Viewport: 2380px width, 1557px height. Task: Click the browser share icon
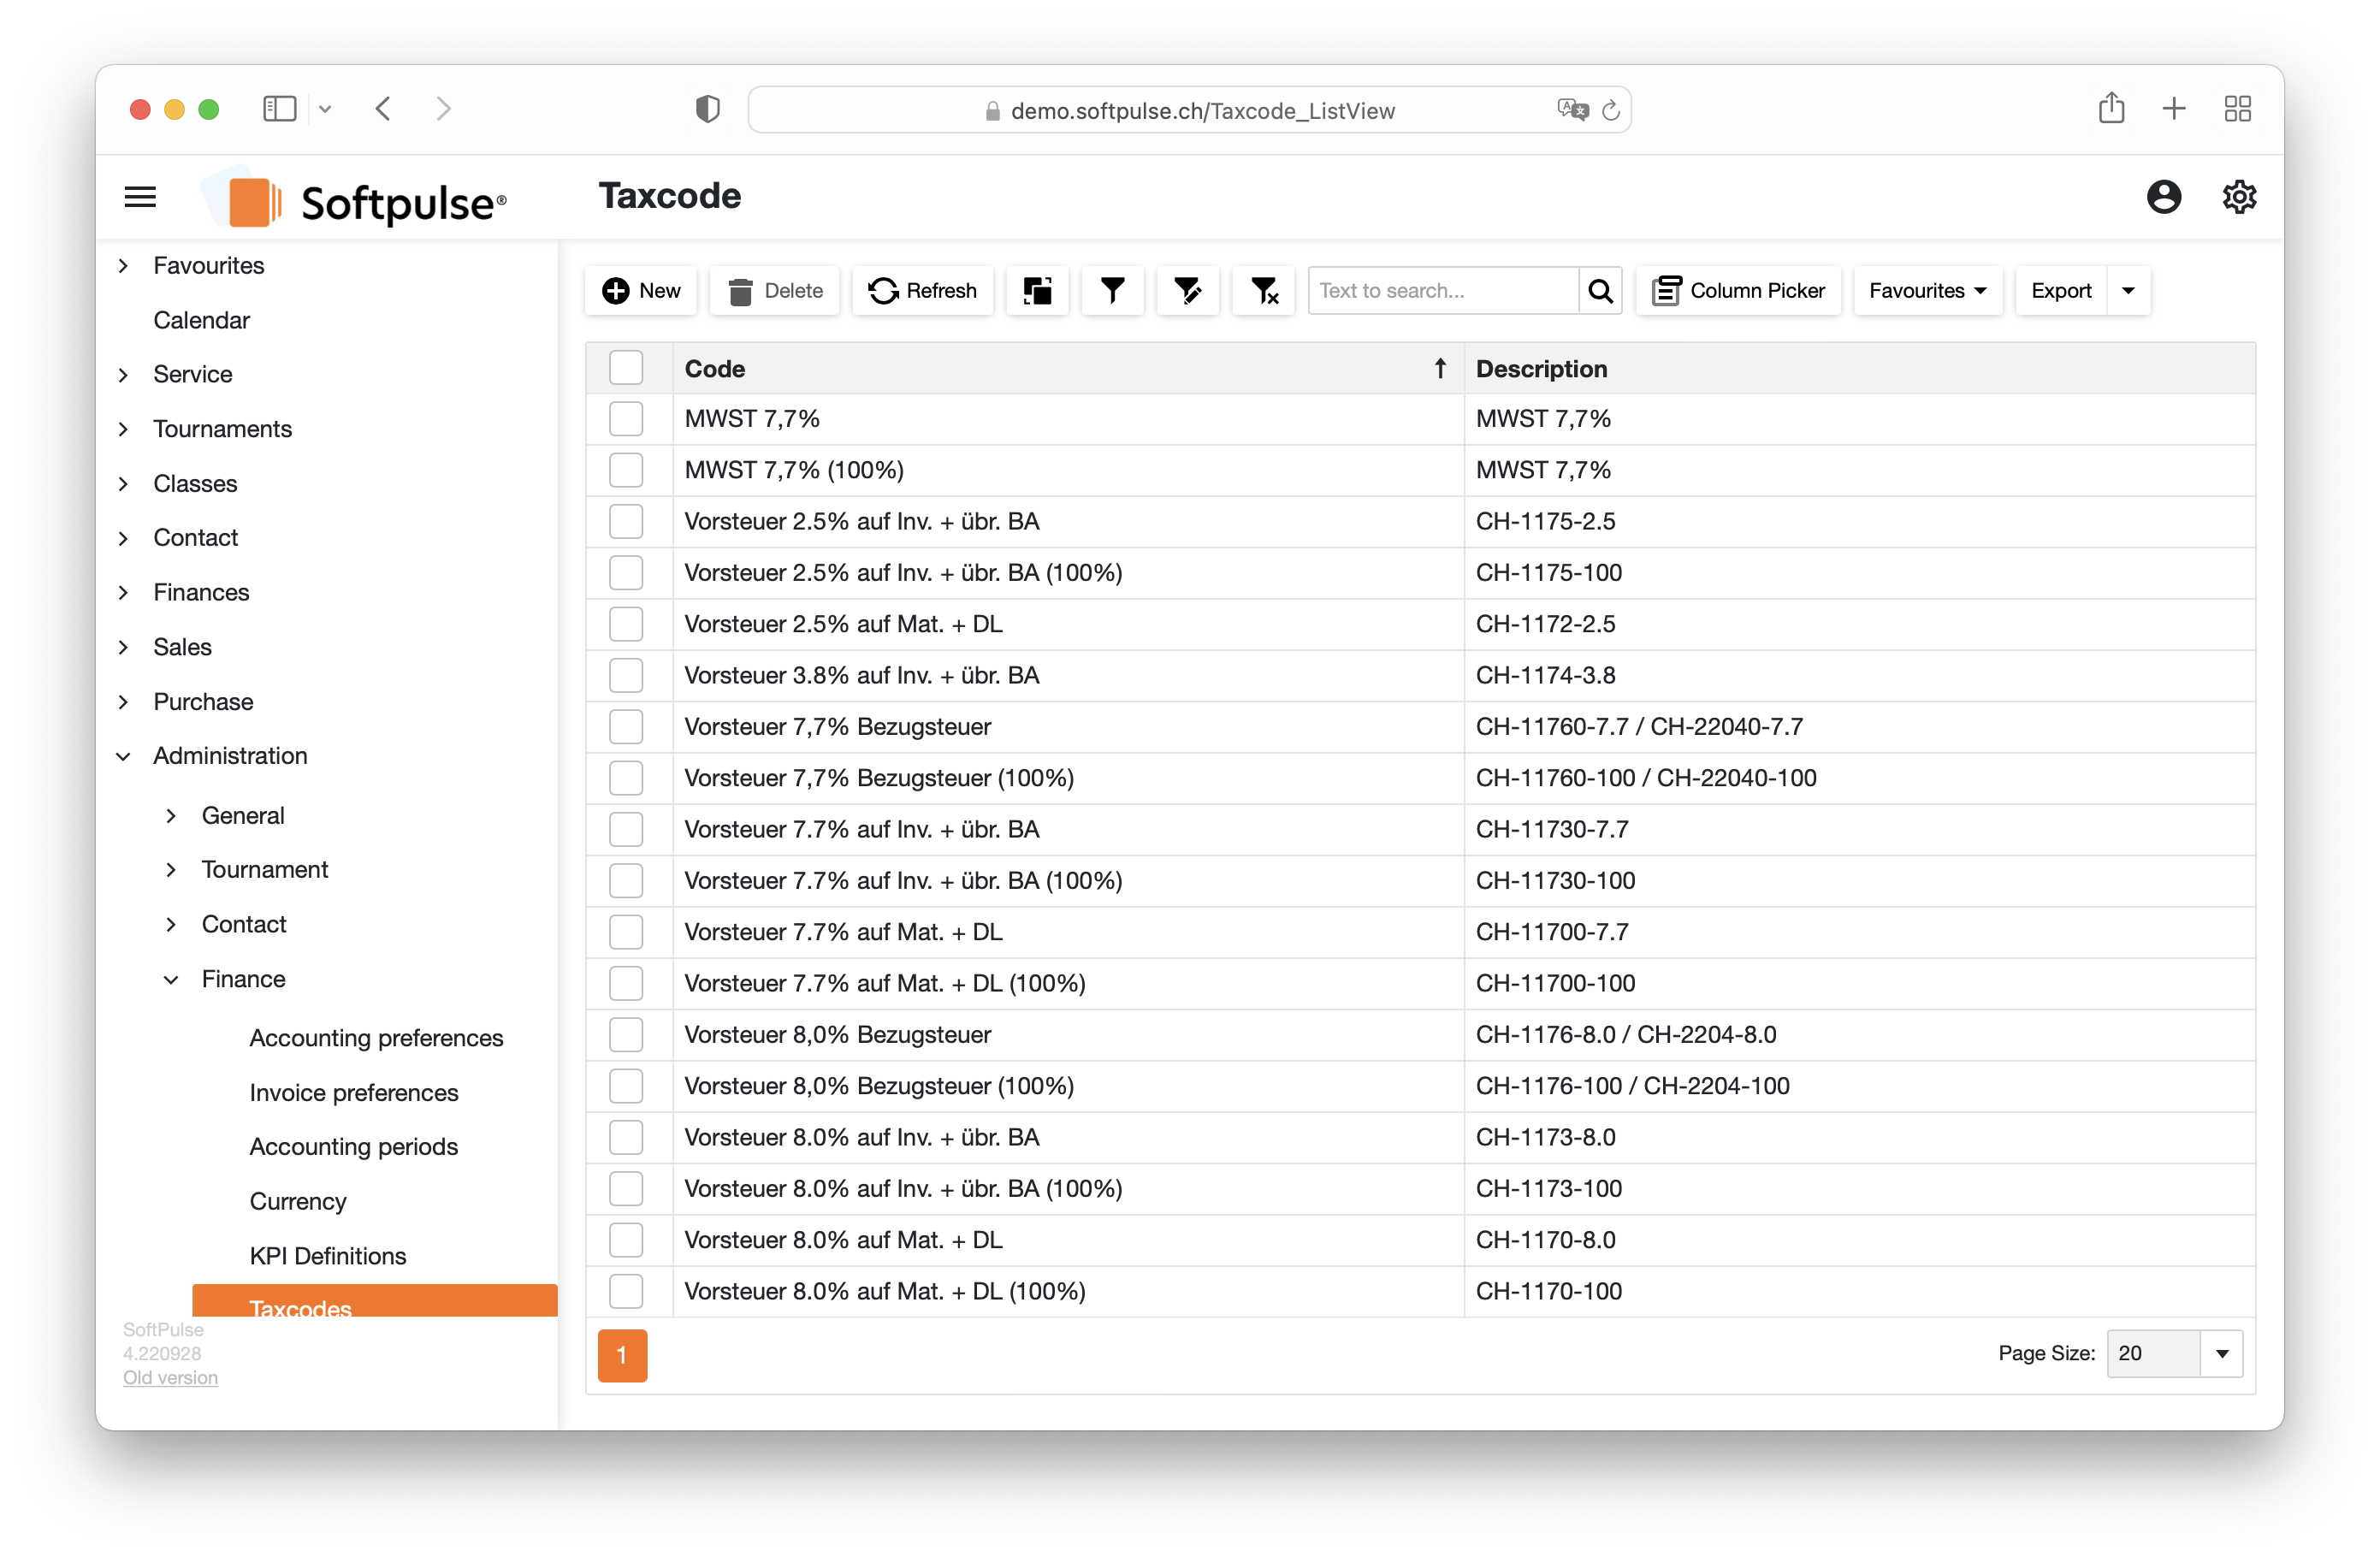pyautogui.click(x=2111, y=107)
